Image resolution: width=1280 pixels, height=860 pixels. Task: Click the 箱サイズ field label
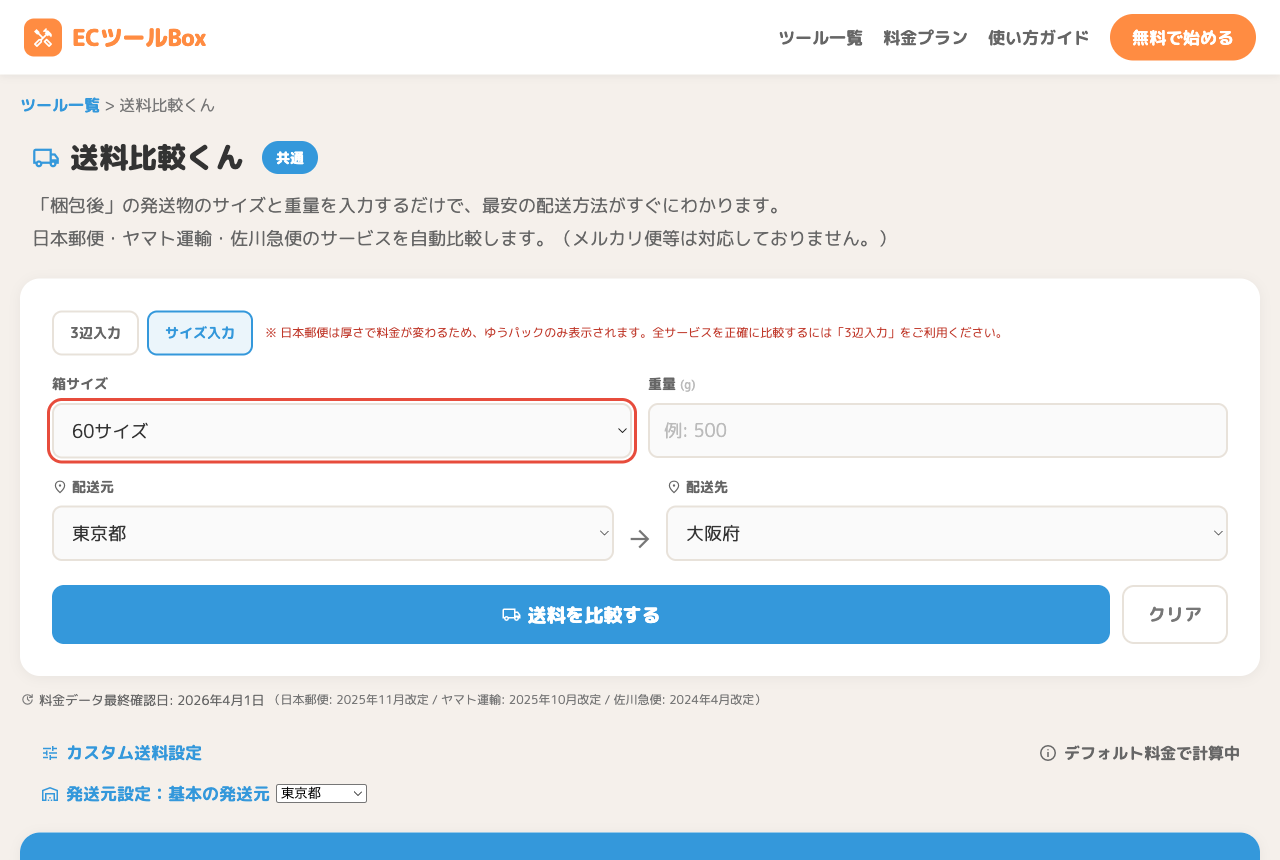(x=80, y=384)
